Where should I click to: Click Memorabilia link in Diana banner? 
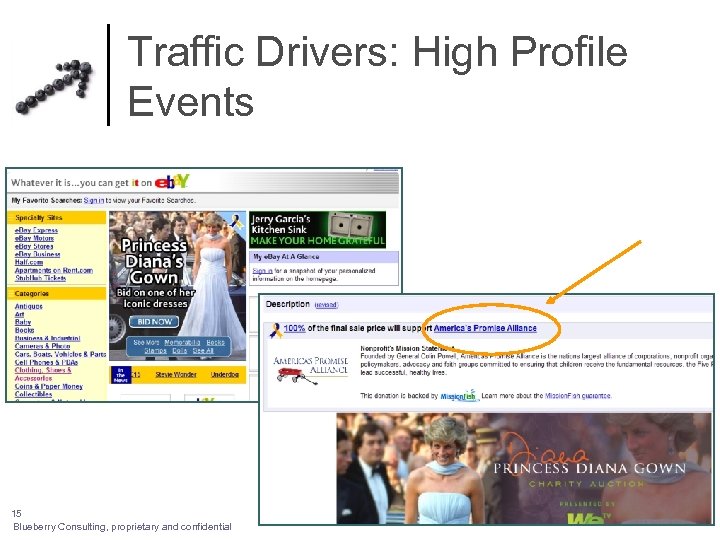pos(182,343)
